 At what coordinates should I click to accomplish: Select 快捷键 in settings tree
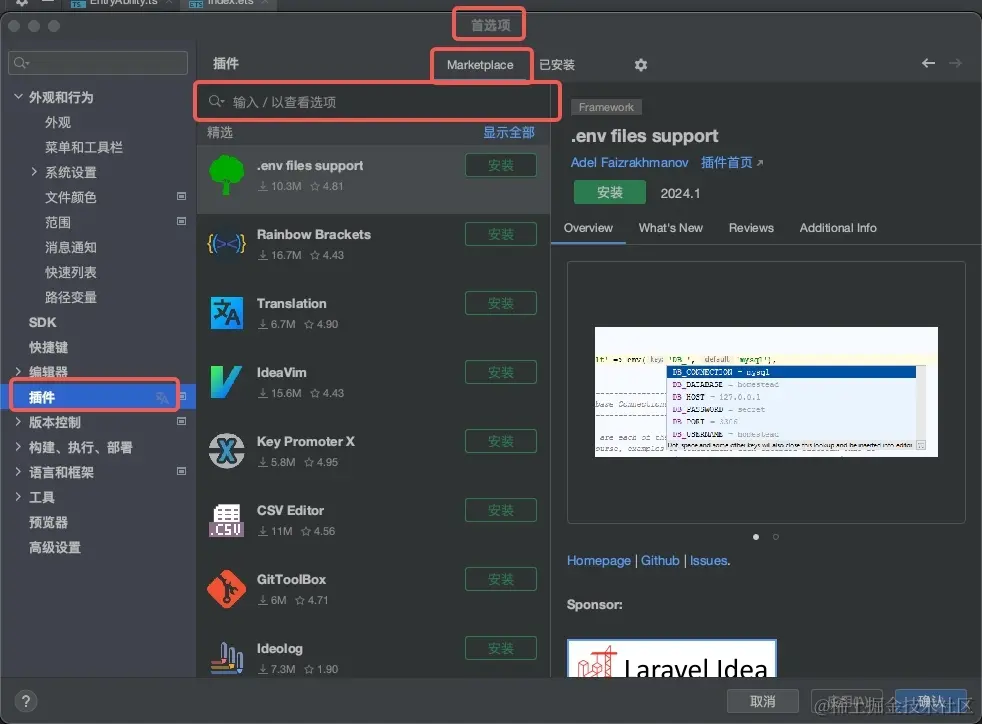click(x=48, y=347)
